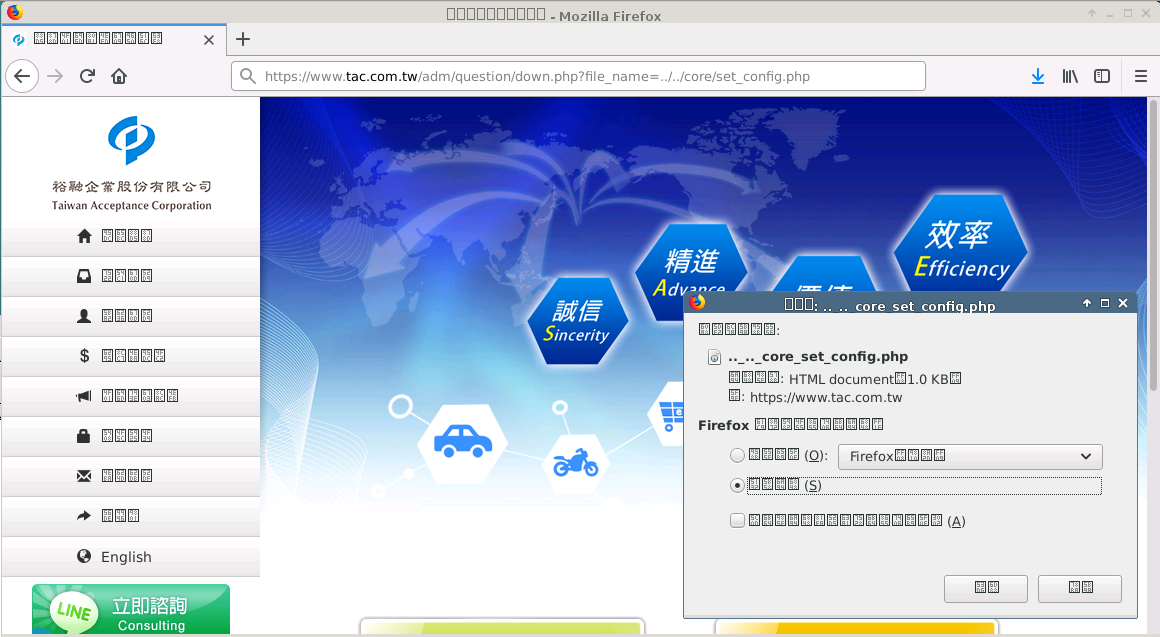Open a new tab with plus button
This screenshot has height=637, width=1160.
(243, 39)
